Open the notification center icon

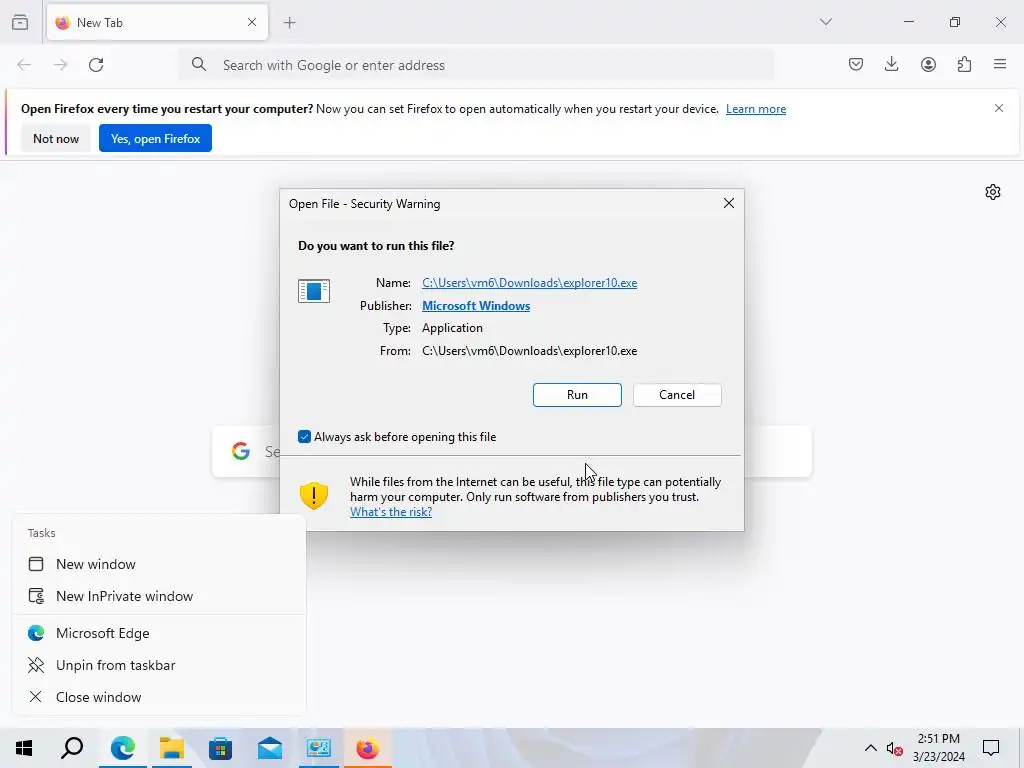click(x=991, y=748)
